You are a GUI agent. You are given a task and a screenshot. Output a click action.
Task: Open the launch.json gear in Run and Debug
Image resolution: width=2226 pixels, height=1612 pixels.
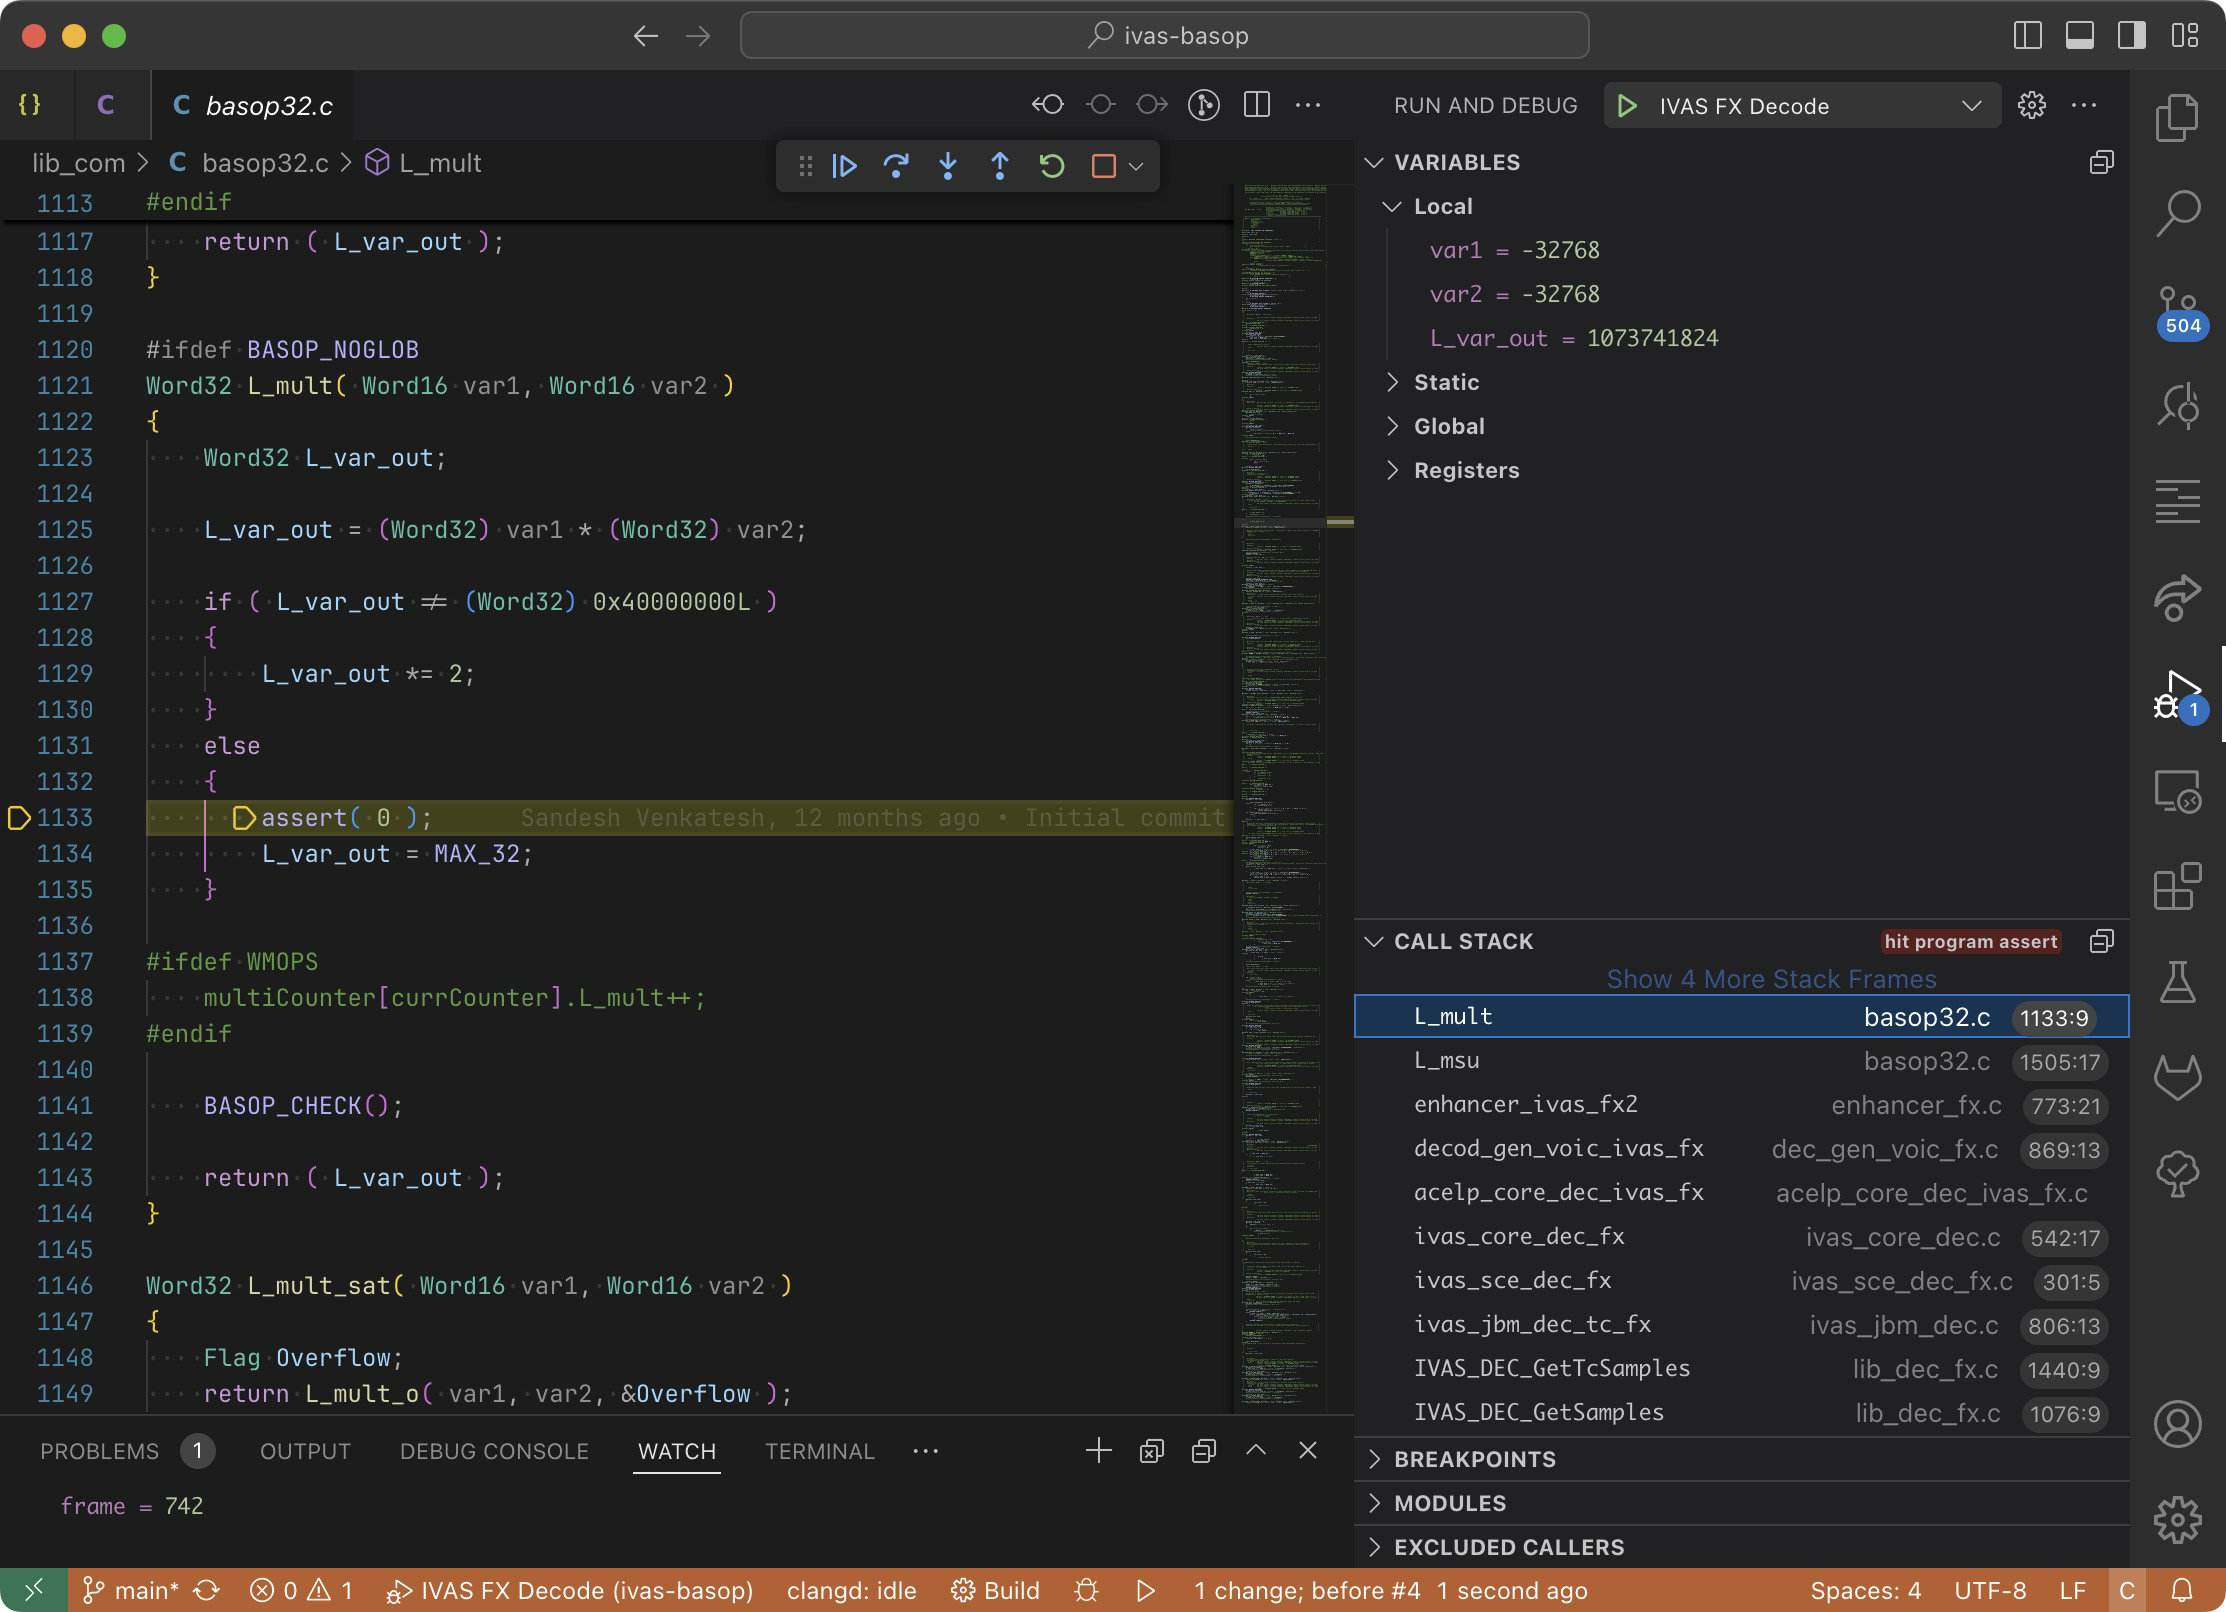pos(2031,106)
